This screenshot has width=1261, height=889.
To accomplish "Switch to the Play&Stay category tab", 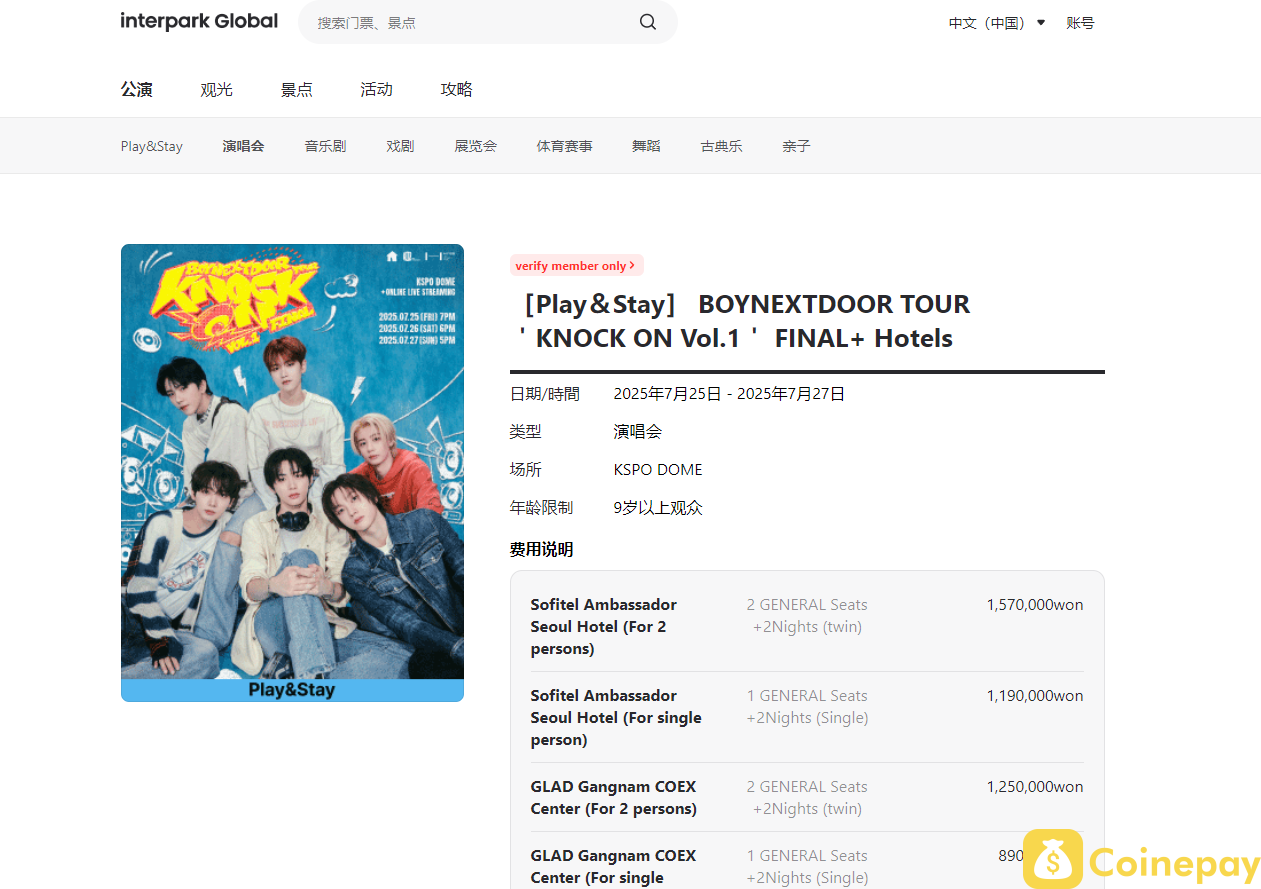I will point(152,146).
